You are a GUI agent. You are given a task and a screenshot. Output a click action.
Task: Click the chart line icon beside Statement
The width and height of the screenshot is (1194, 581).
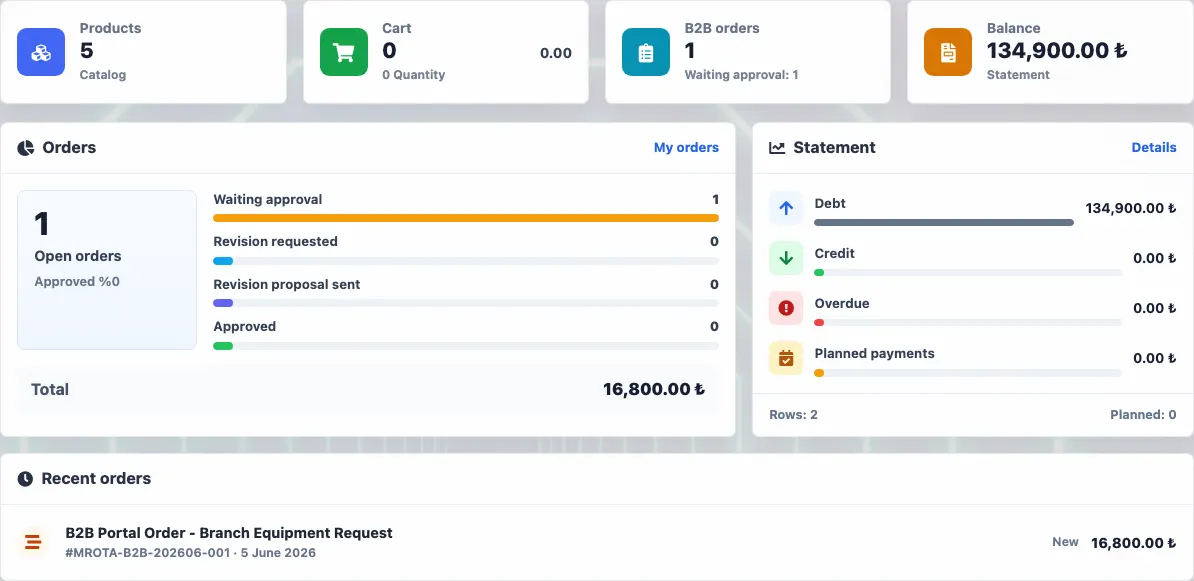(777, 148)
